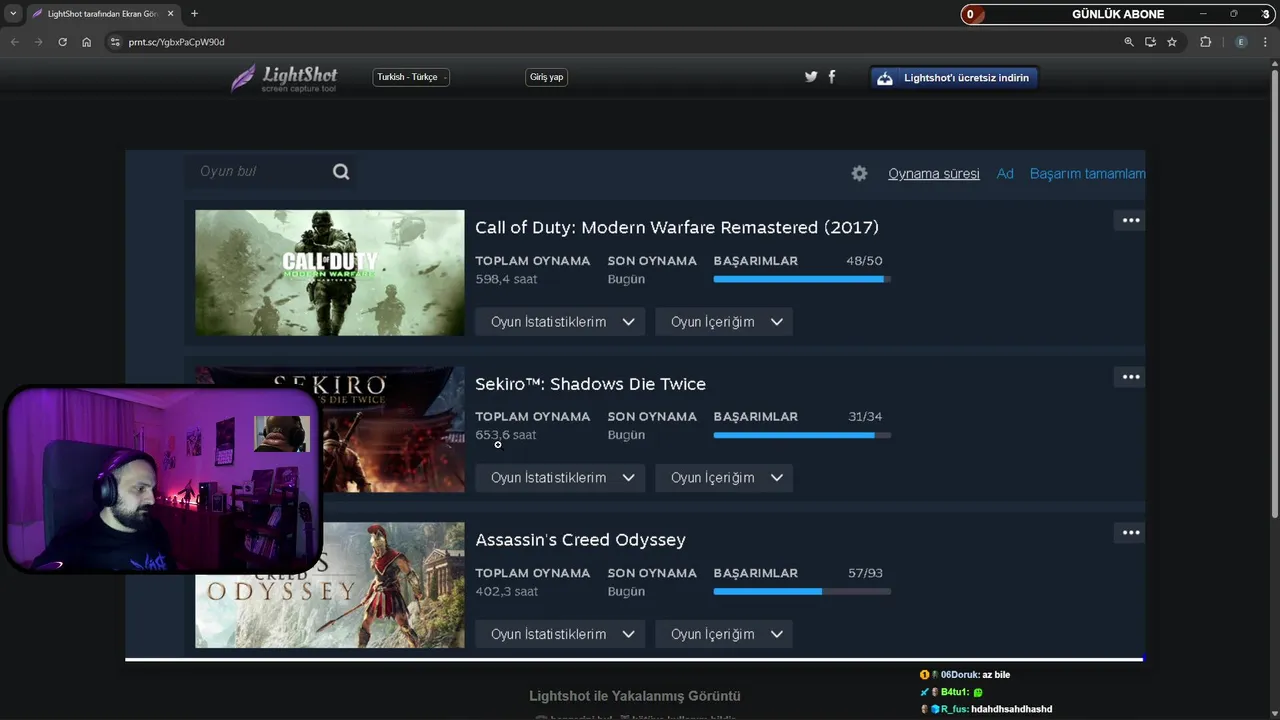Viewport: 1280px width, 720px height.
Task: Open the game list settings gear
Action: 859,173
